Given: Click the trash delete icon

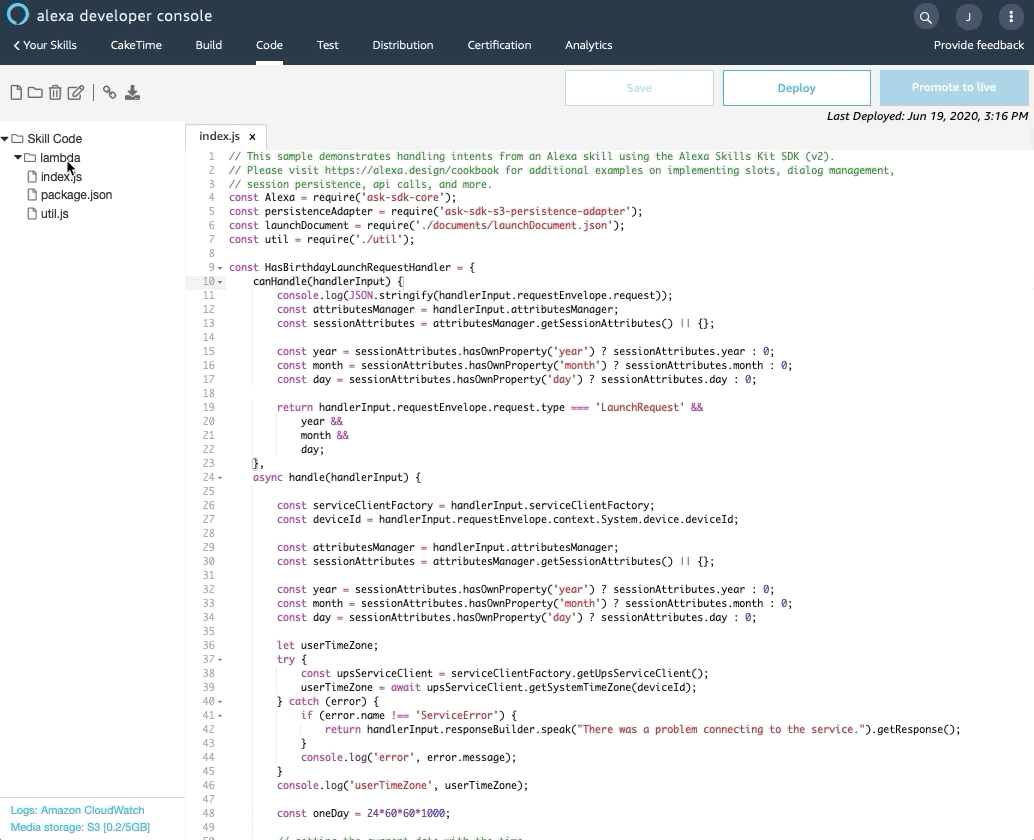Looking at the screenshot, I should point(55,93).
